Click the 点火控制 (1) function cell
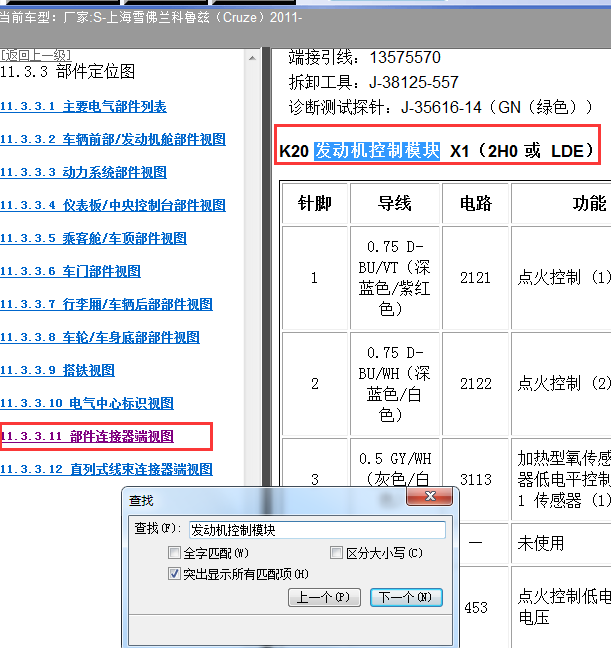 tap(561, 278)
